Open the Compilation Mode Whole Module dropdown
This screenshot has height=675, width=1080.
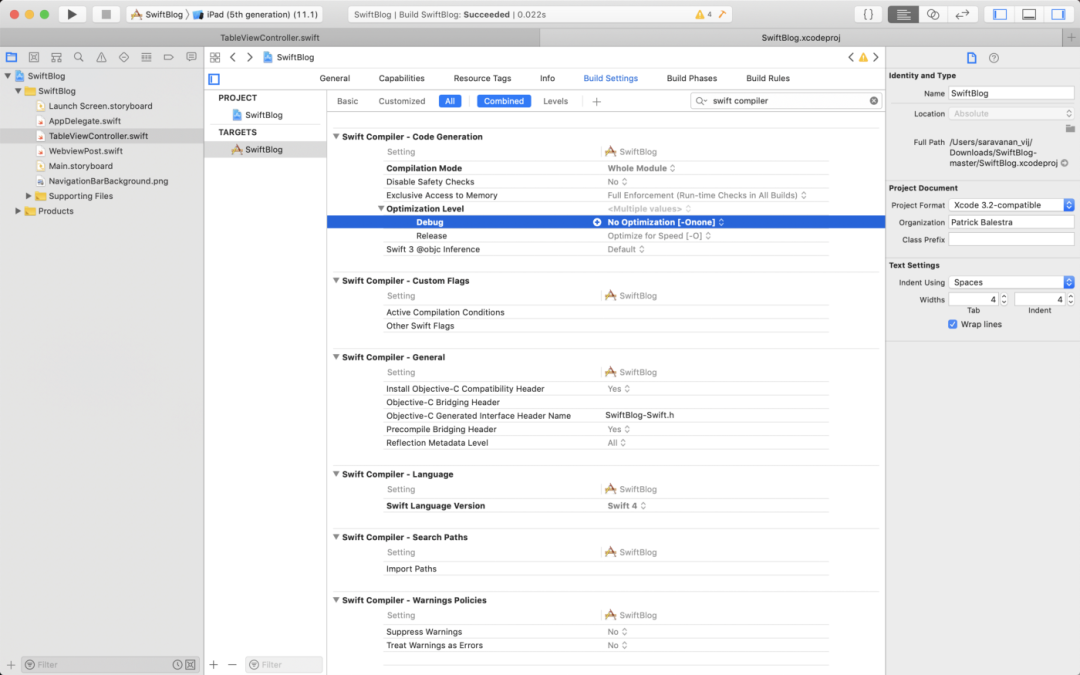pyautogui.click(x=641, y=168)
